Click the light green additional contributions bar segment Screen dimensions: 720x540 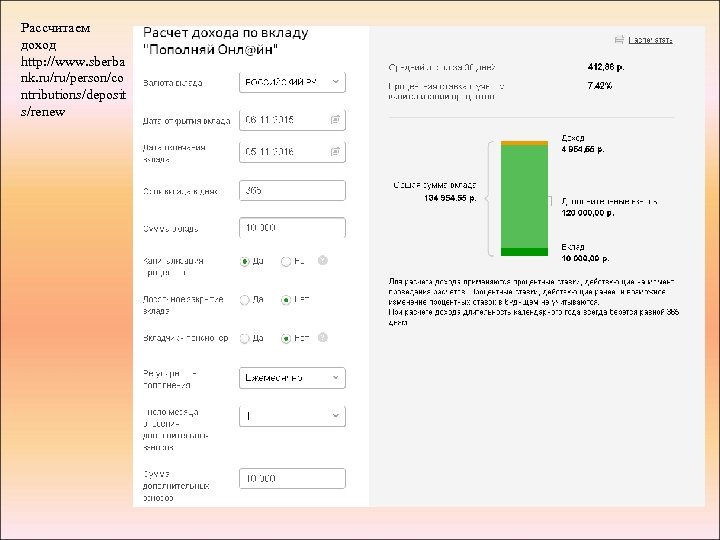click(524, 197)
